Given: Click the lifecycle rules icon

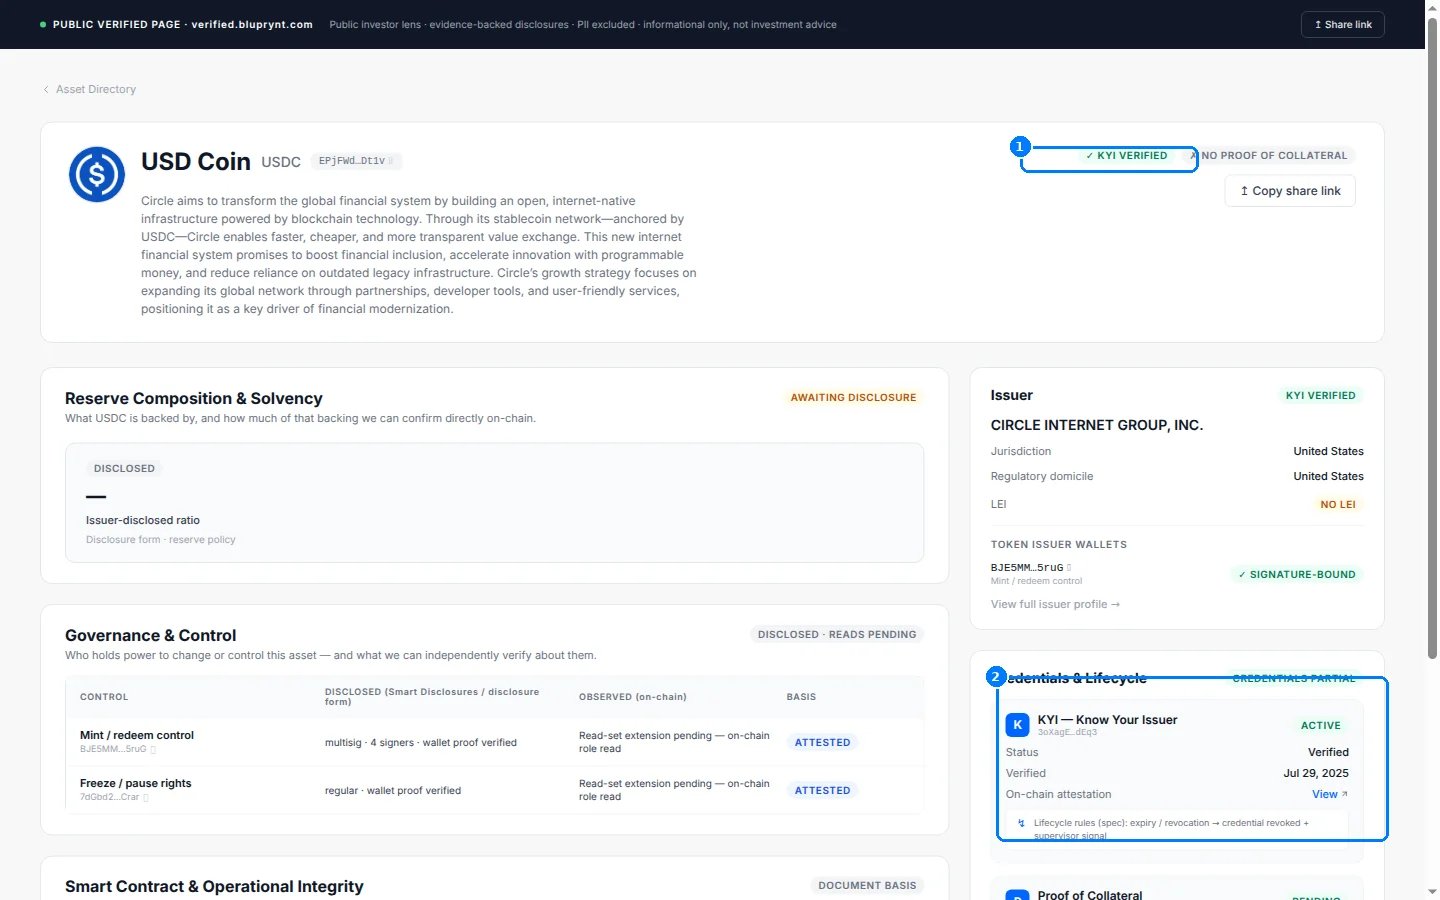Looking at the screenshot, I should click(x=1021, y=823).
